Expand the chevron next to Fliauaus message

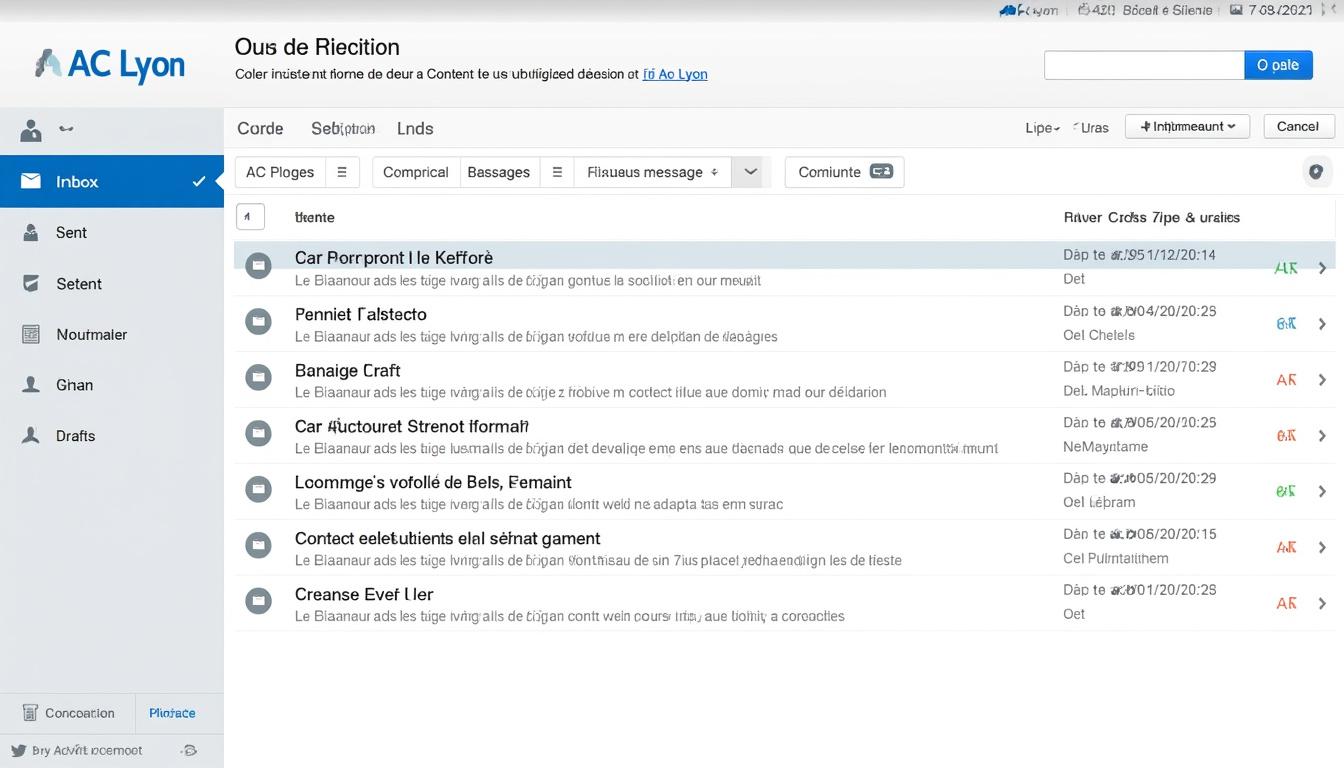[749, 171]
